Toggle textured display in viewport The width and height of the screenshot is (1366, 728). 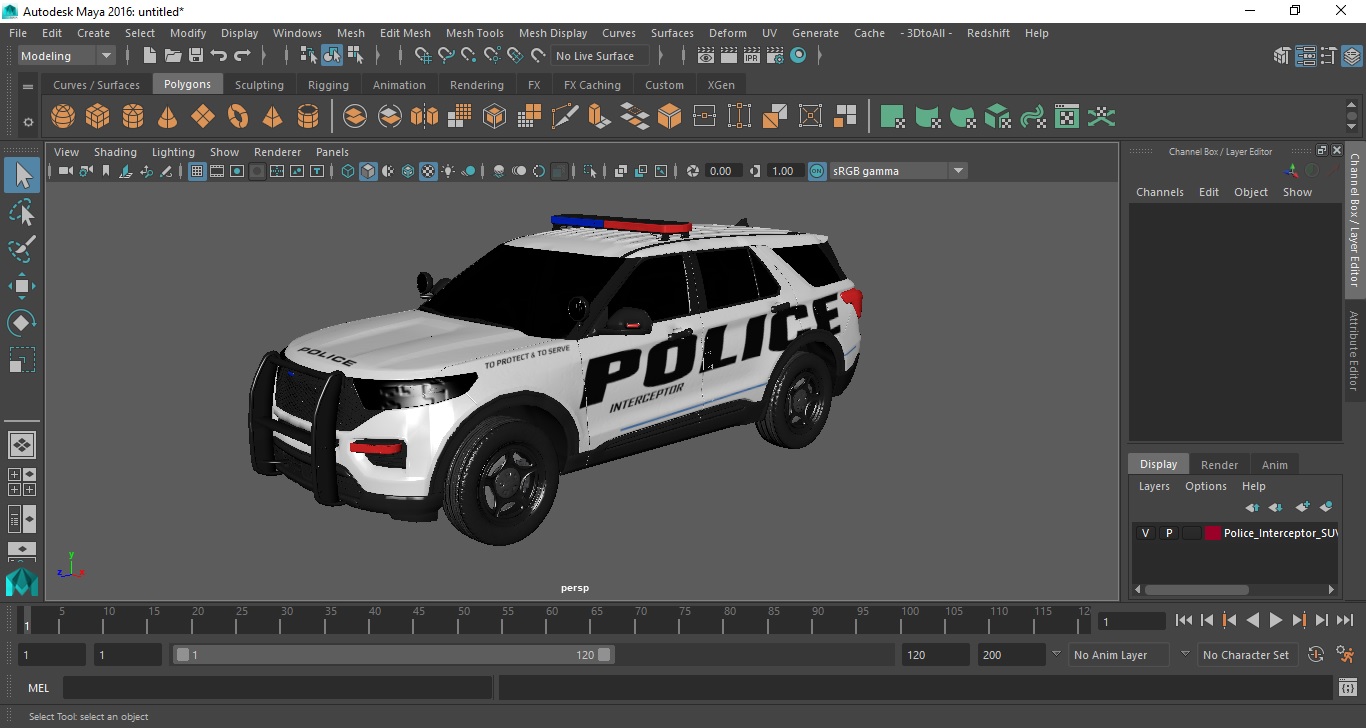pyautogui.click(x=428, y=171)
